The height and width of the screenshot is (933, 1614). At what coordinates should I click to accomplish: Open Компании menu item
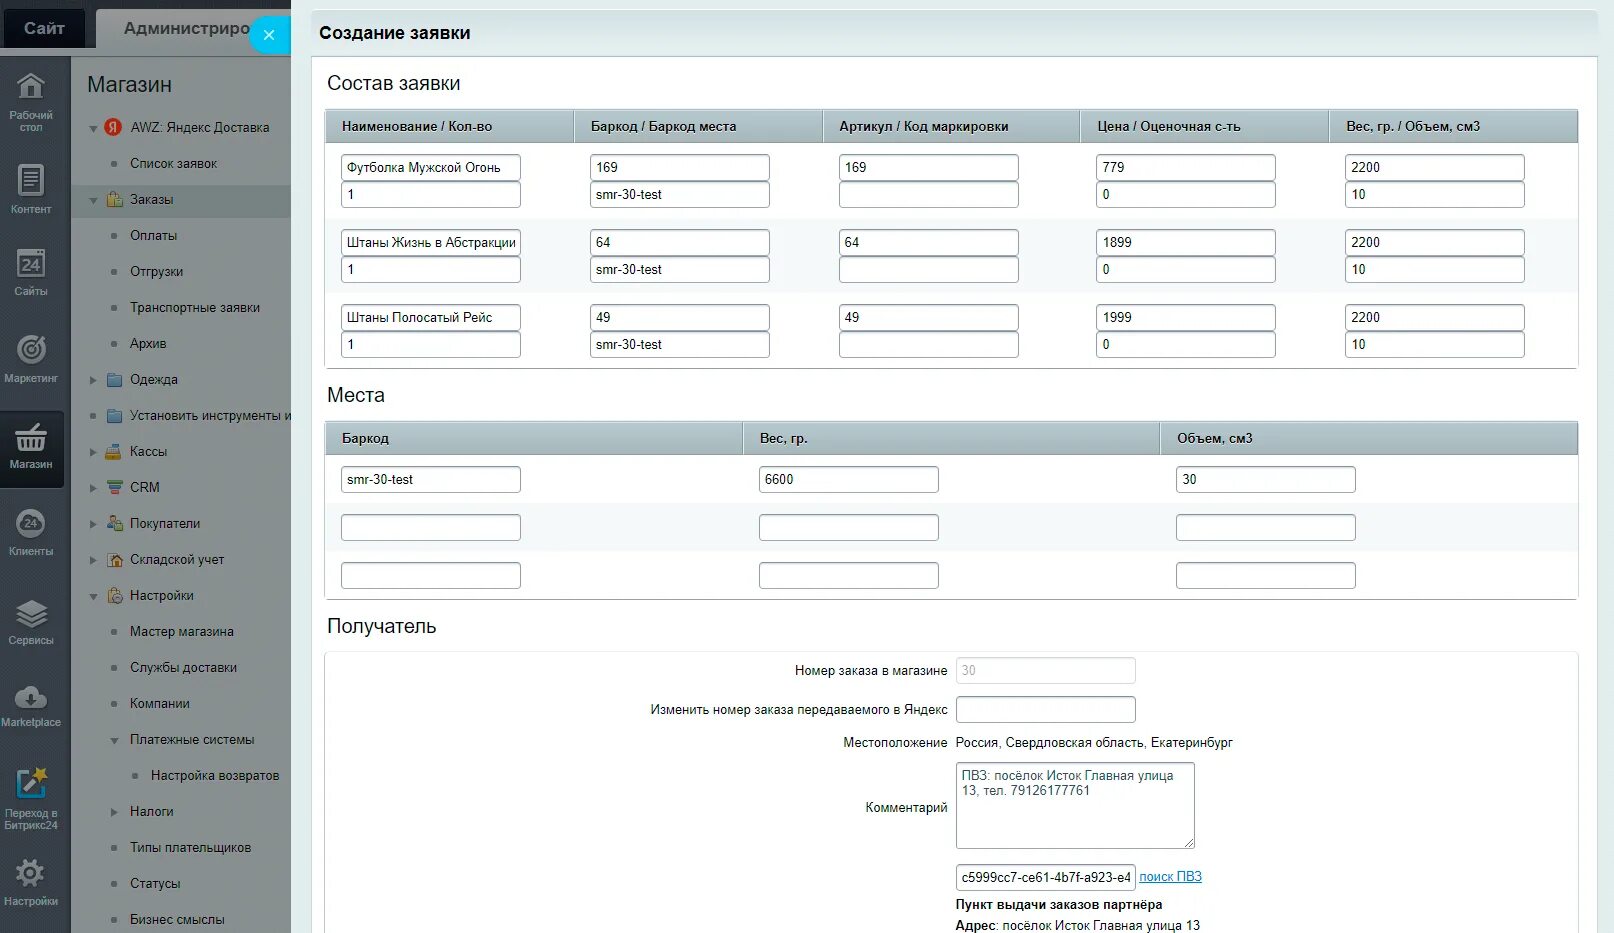point(160,703)
